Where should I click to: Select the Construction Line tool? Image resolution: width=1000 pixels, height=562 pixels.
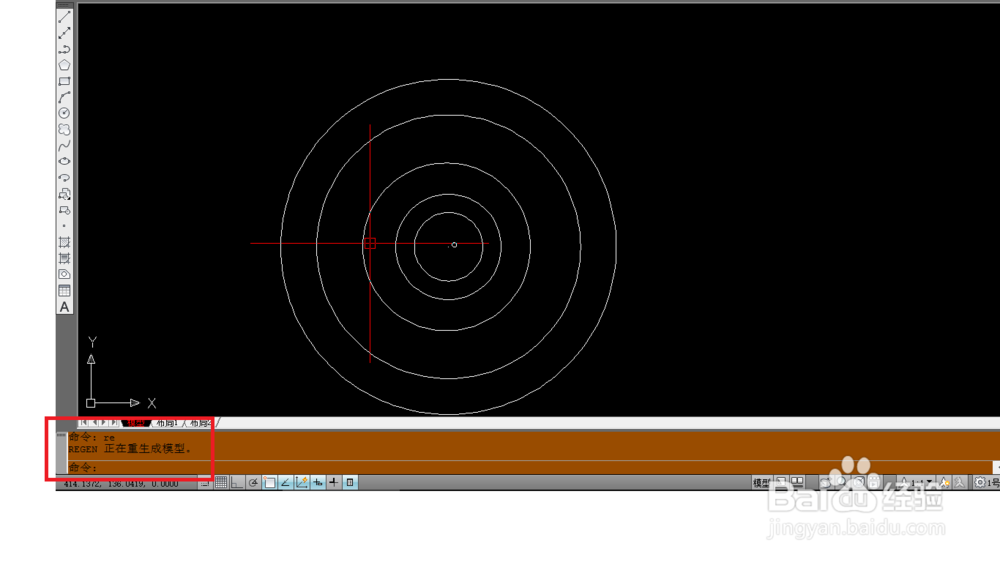pos(64,33)
